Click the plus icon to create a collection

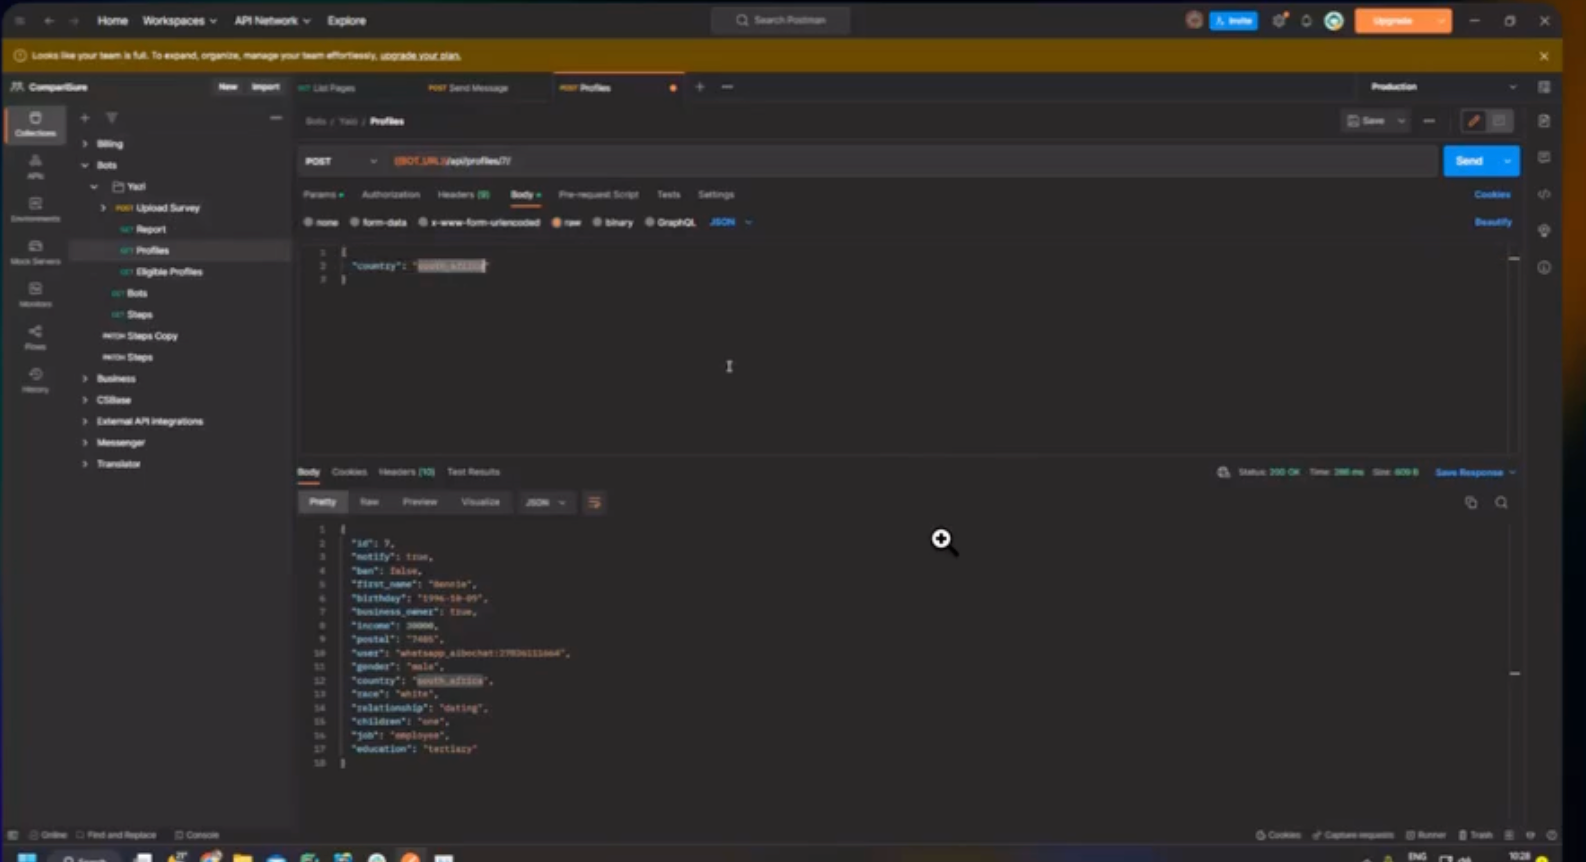[x=85, y=118]
